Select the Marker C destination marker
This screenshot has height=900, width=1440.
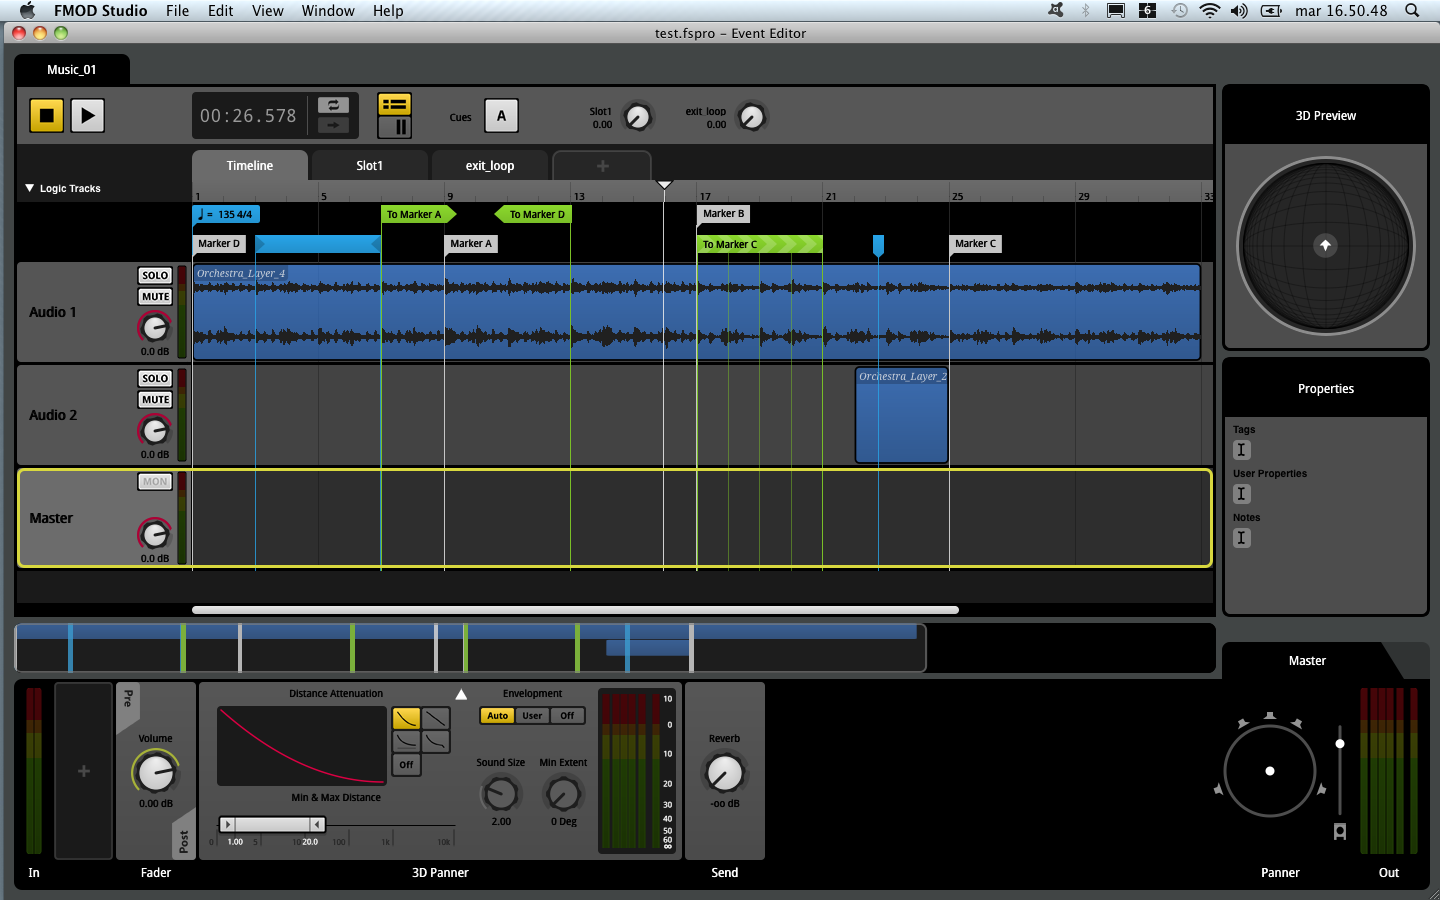(975, 244)
